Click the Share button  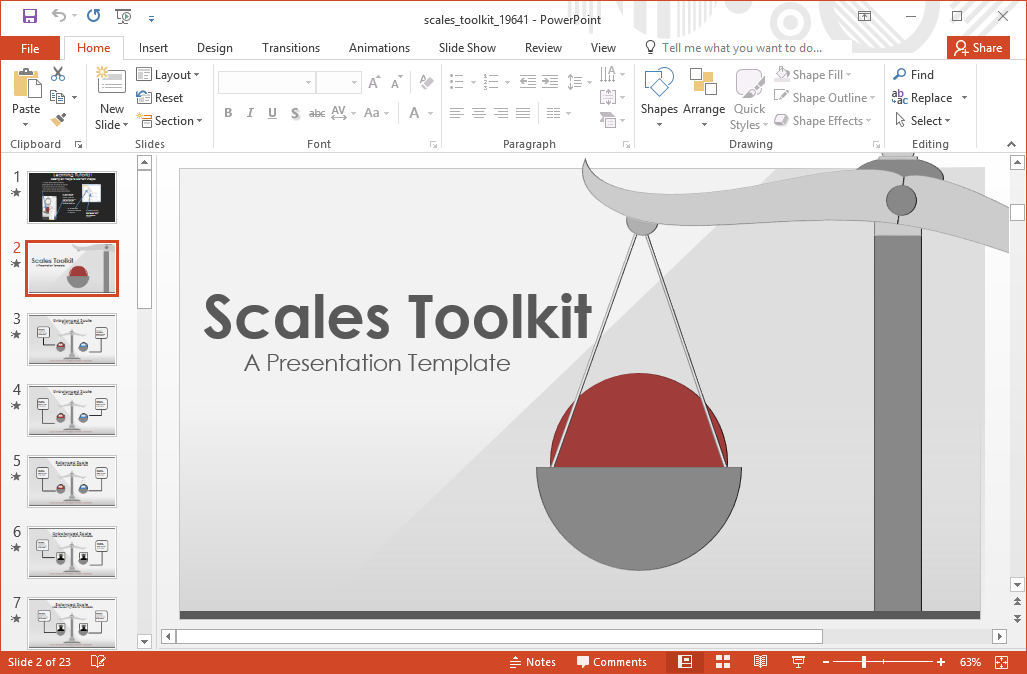coord(978,47)
